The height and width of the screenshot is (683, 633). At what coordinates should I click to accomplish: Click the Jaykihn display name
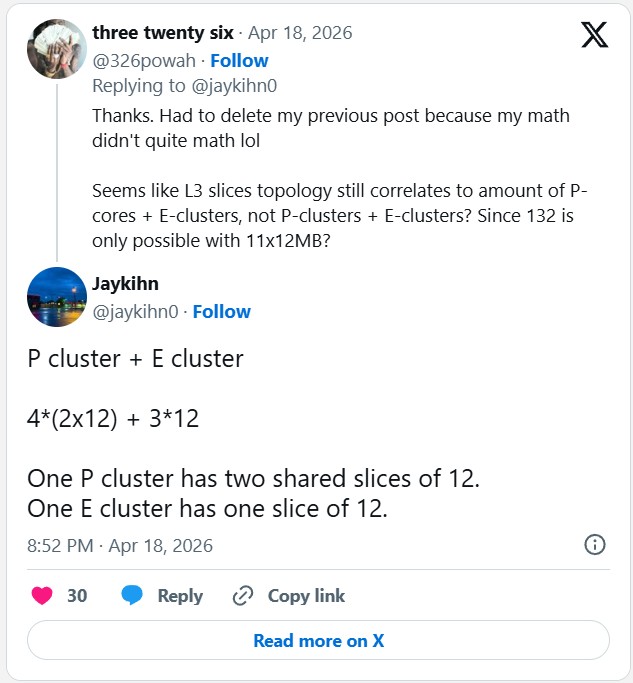pyautogui.click(x=125, y=284)
